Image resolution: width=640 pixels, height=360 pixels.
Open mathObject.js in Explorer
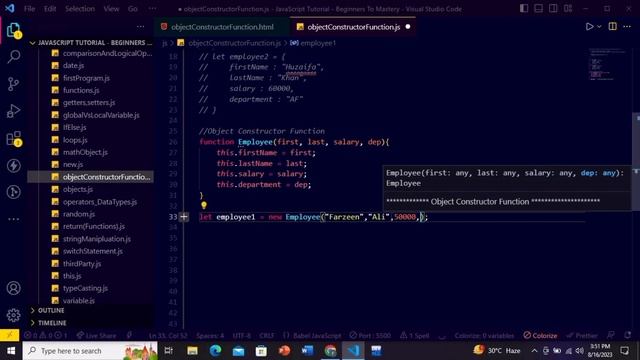(x=85, y=152)
